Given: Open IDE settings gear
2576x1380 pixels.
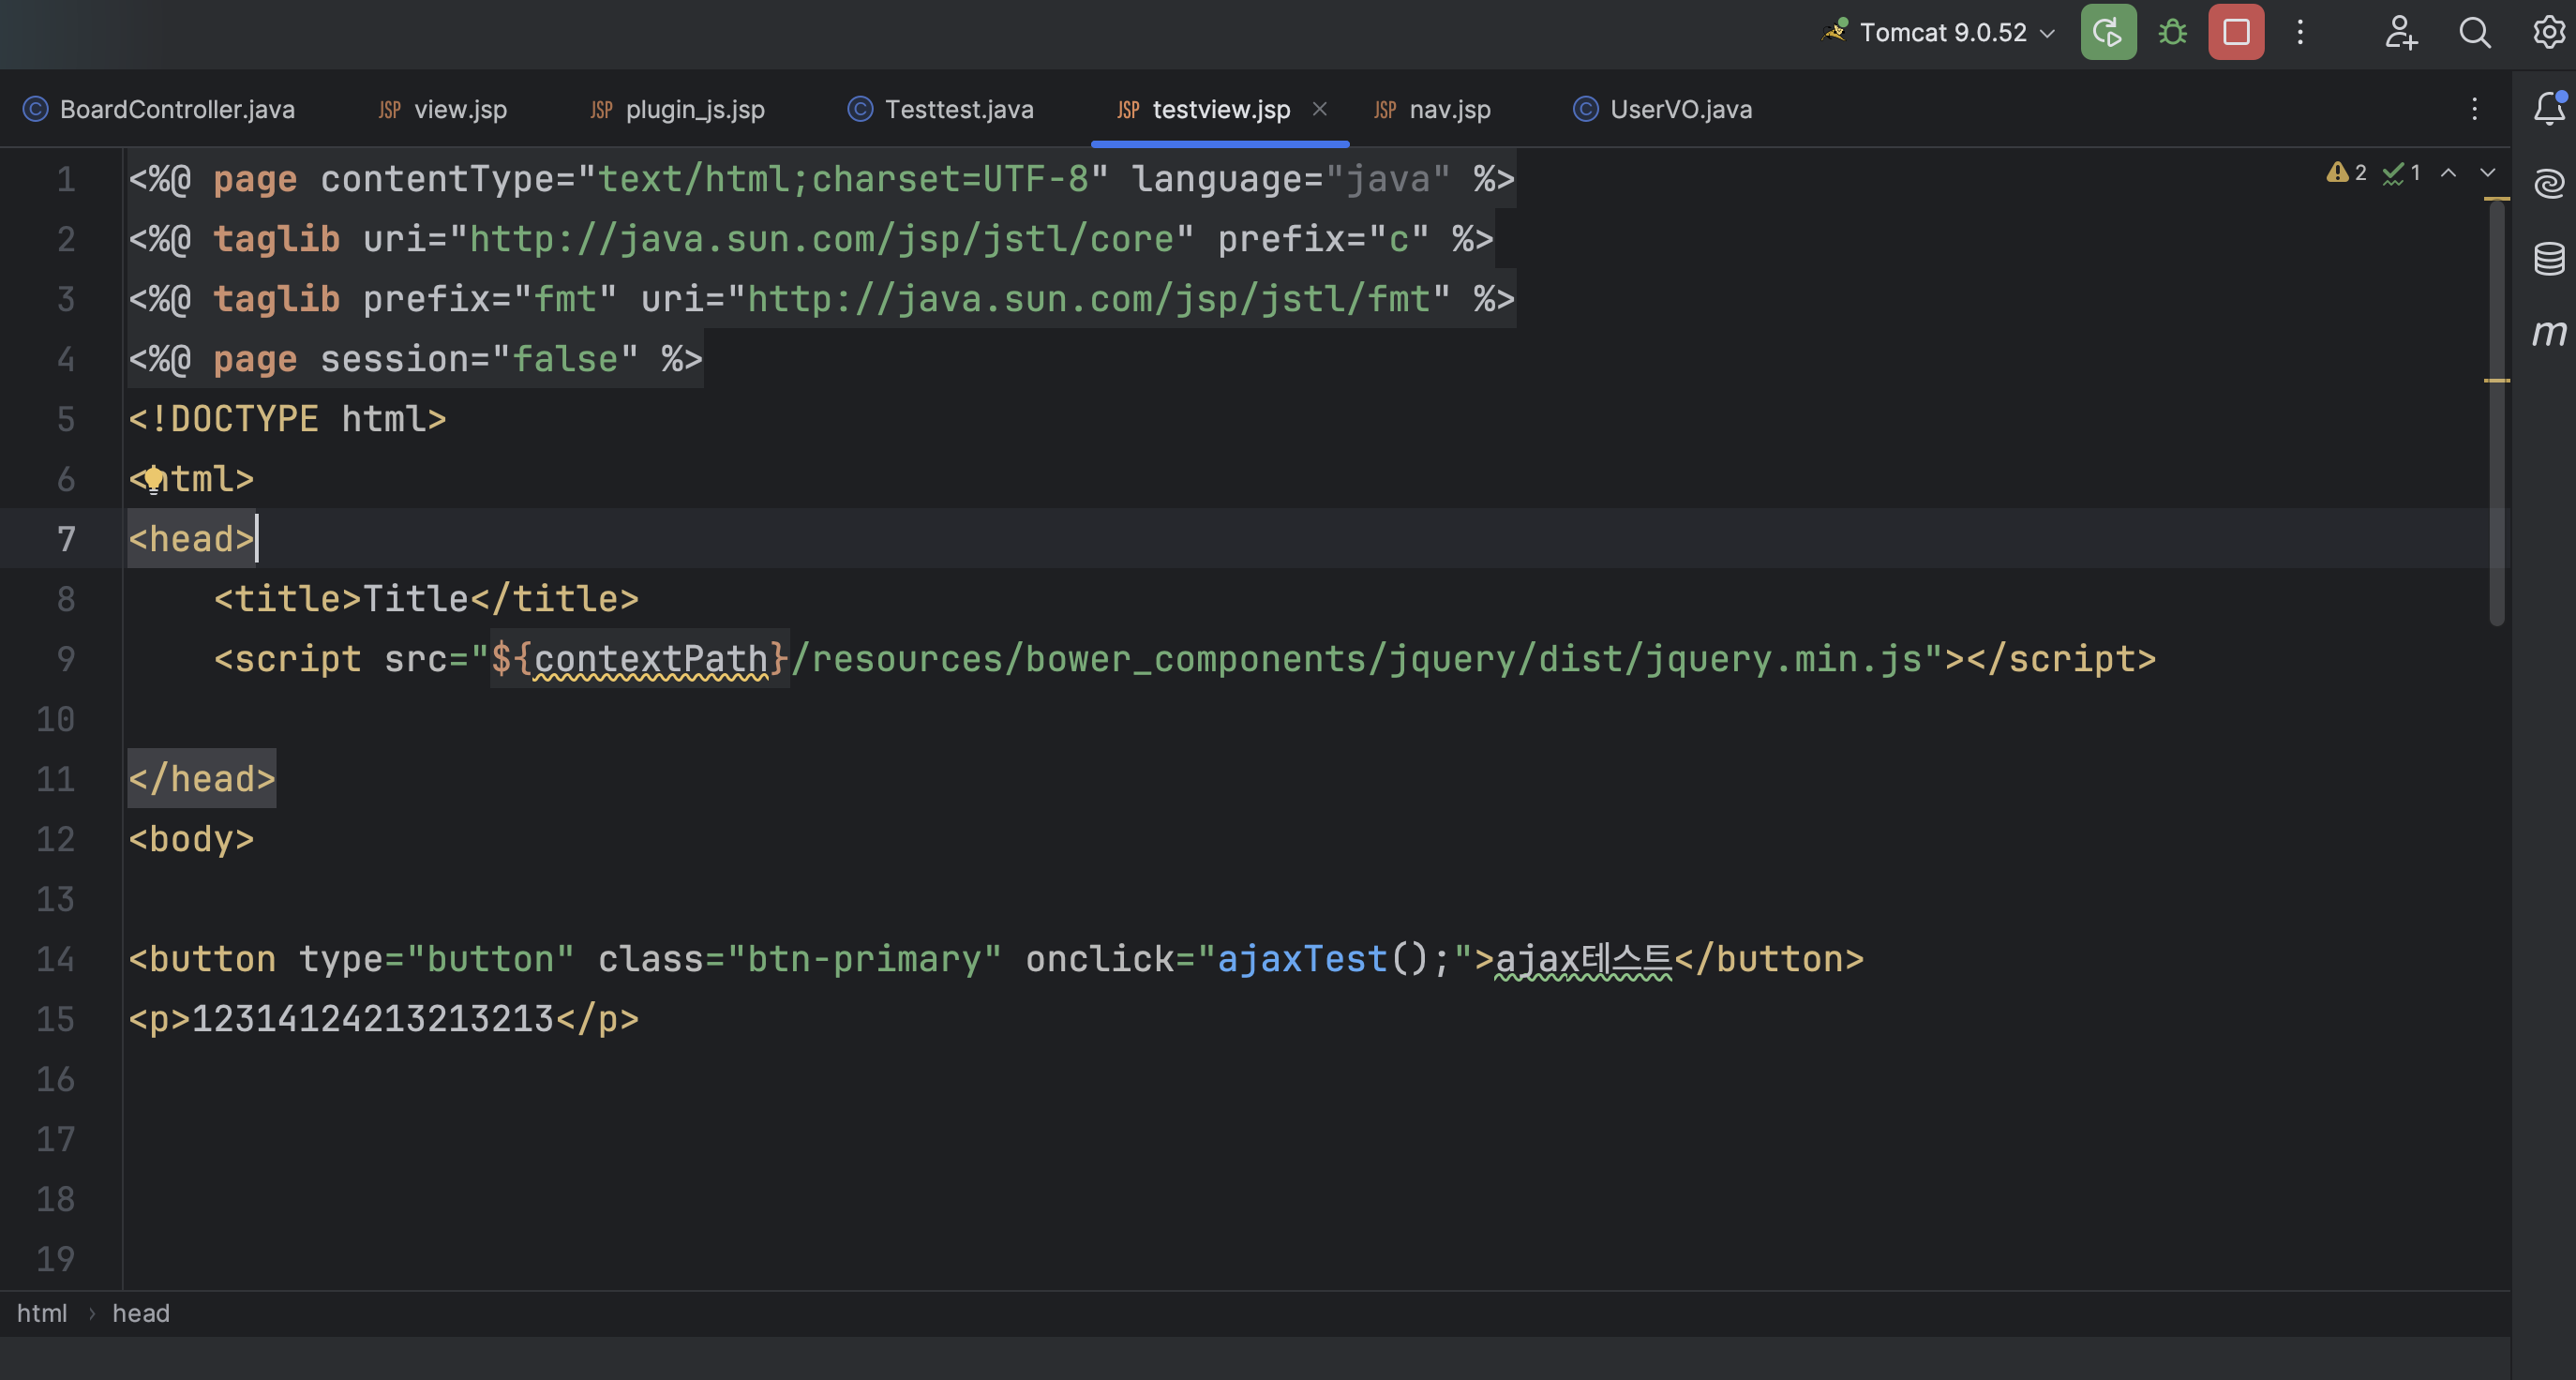Looking at the screenshot, I should (2549, 32).
